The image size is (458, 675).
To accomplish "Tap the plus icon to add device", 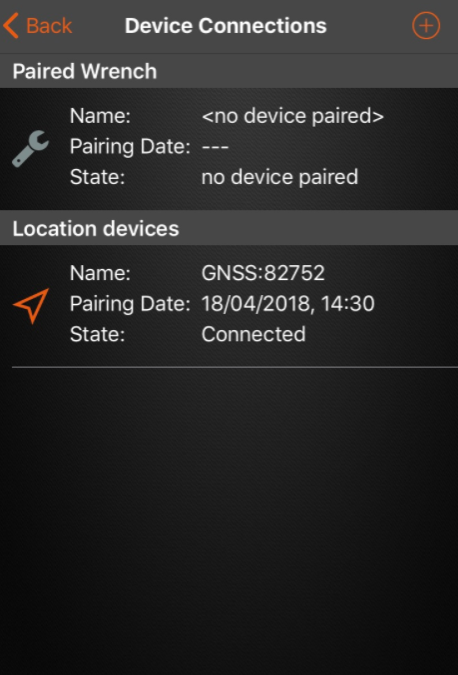I will tap(426, 26).
